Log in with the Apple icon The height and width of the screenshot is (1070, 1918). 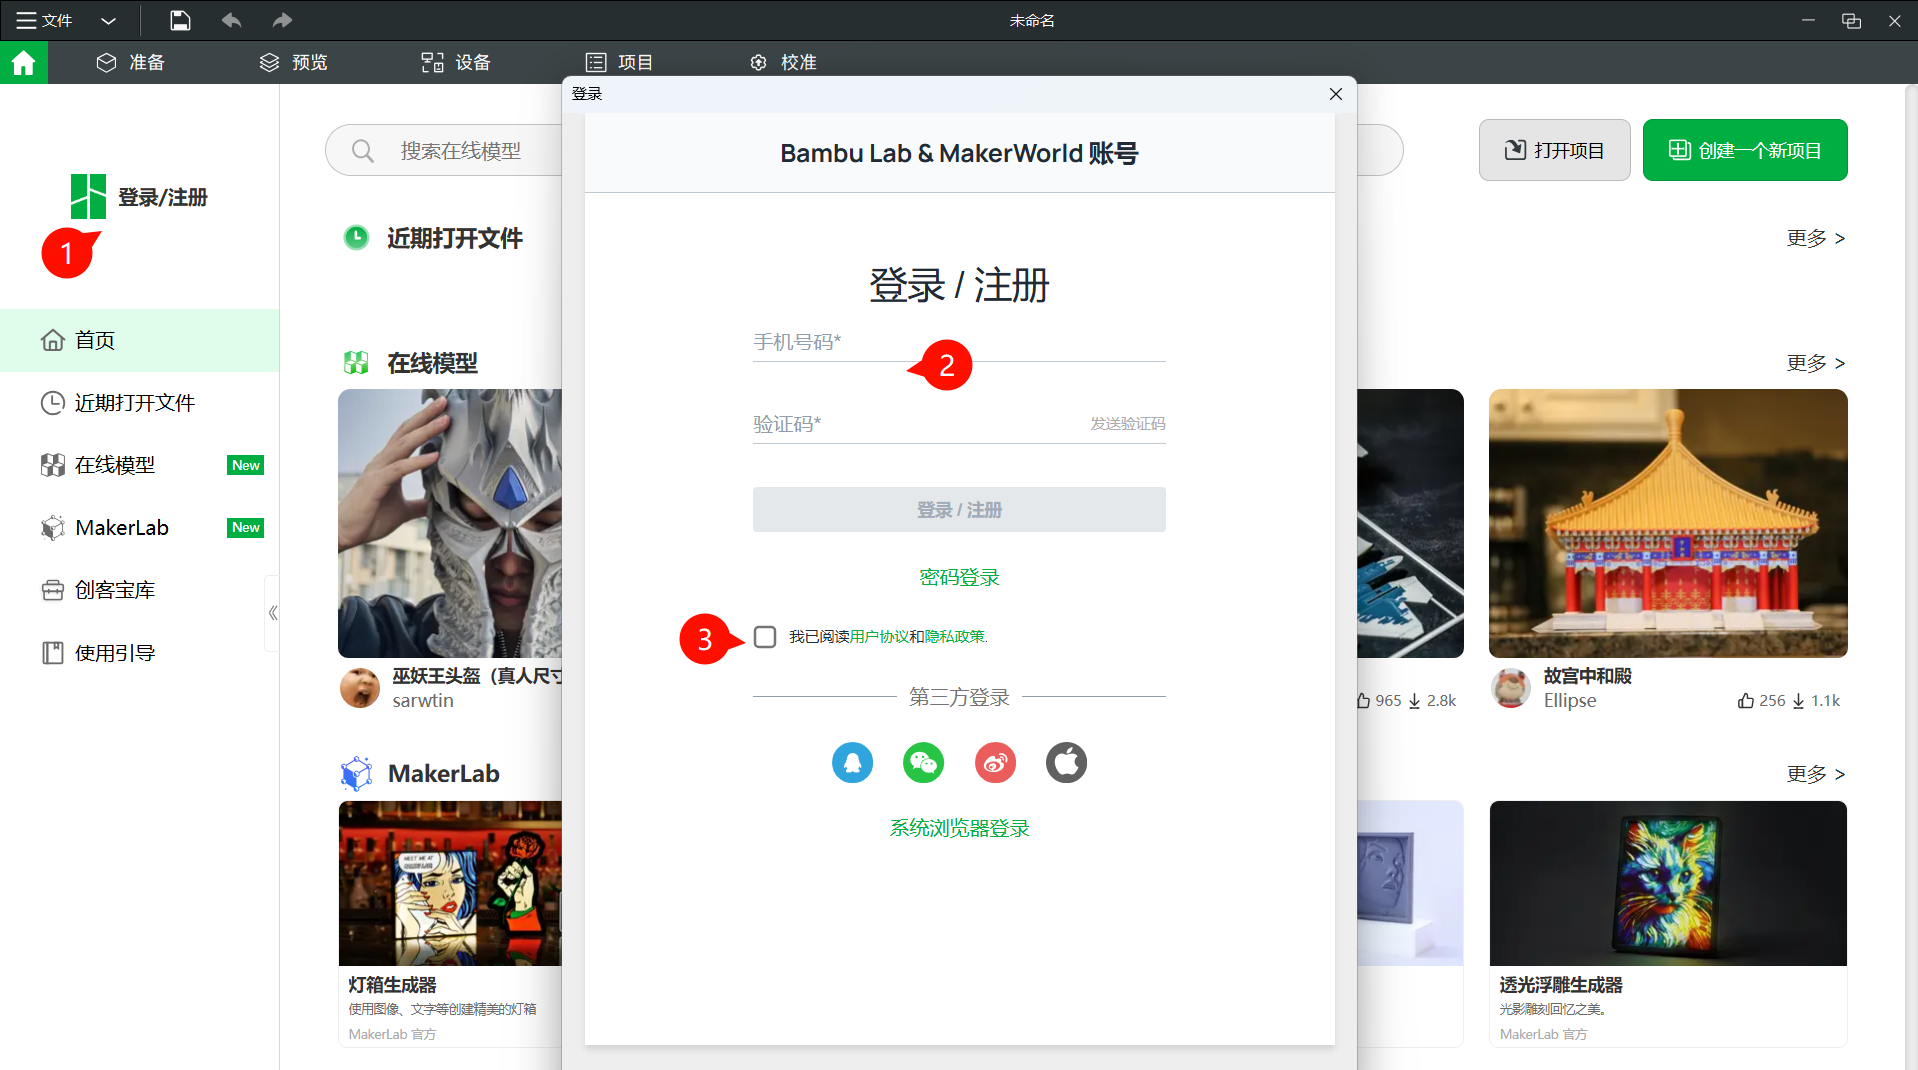click(x=1066, y=763)
